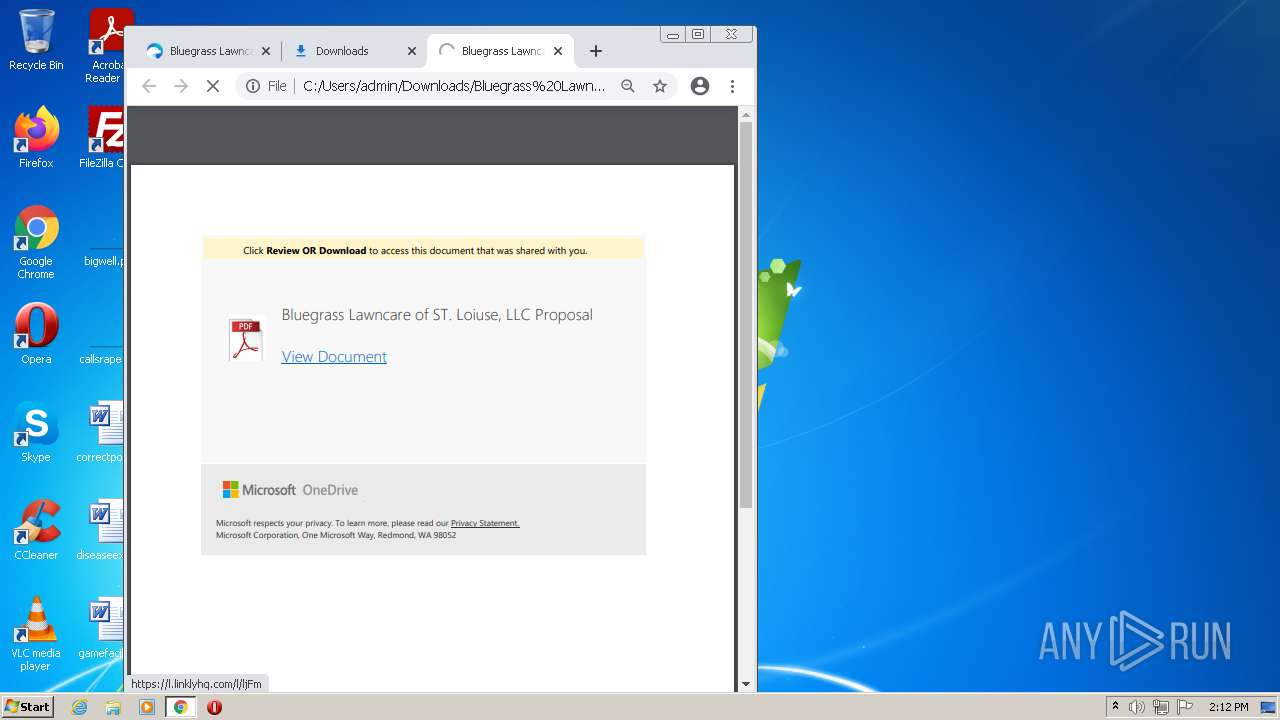Open the zoom magnifier icon
This screenshot has height=720, width=1280.
coord(628,86)
